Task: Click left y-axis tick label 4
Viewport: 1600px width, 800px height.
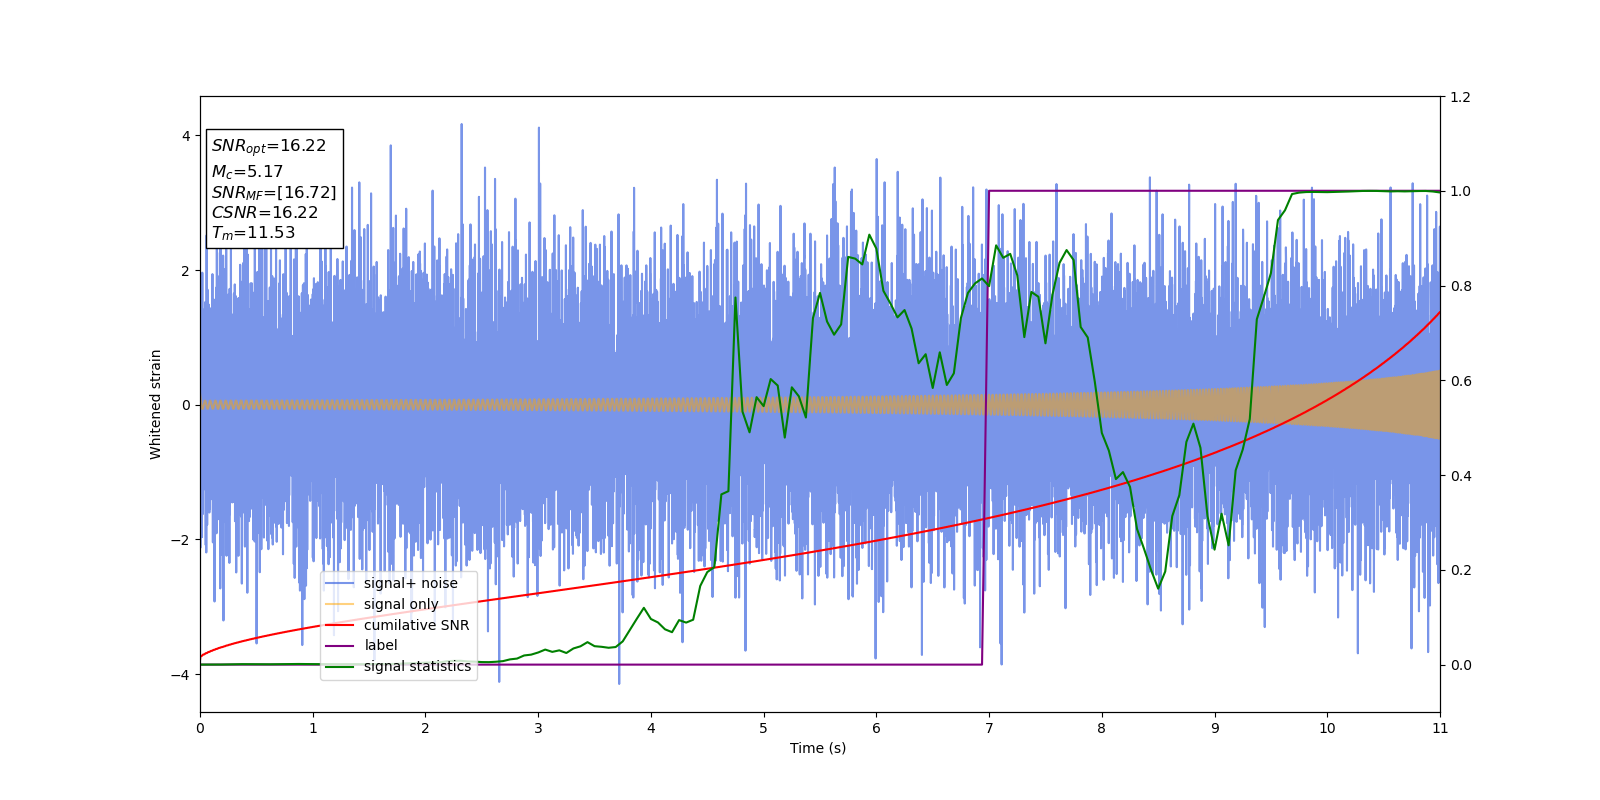Action: pos(186,136)
